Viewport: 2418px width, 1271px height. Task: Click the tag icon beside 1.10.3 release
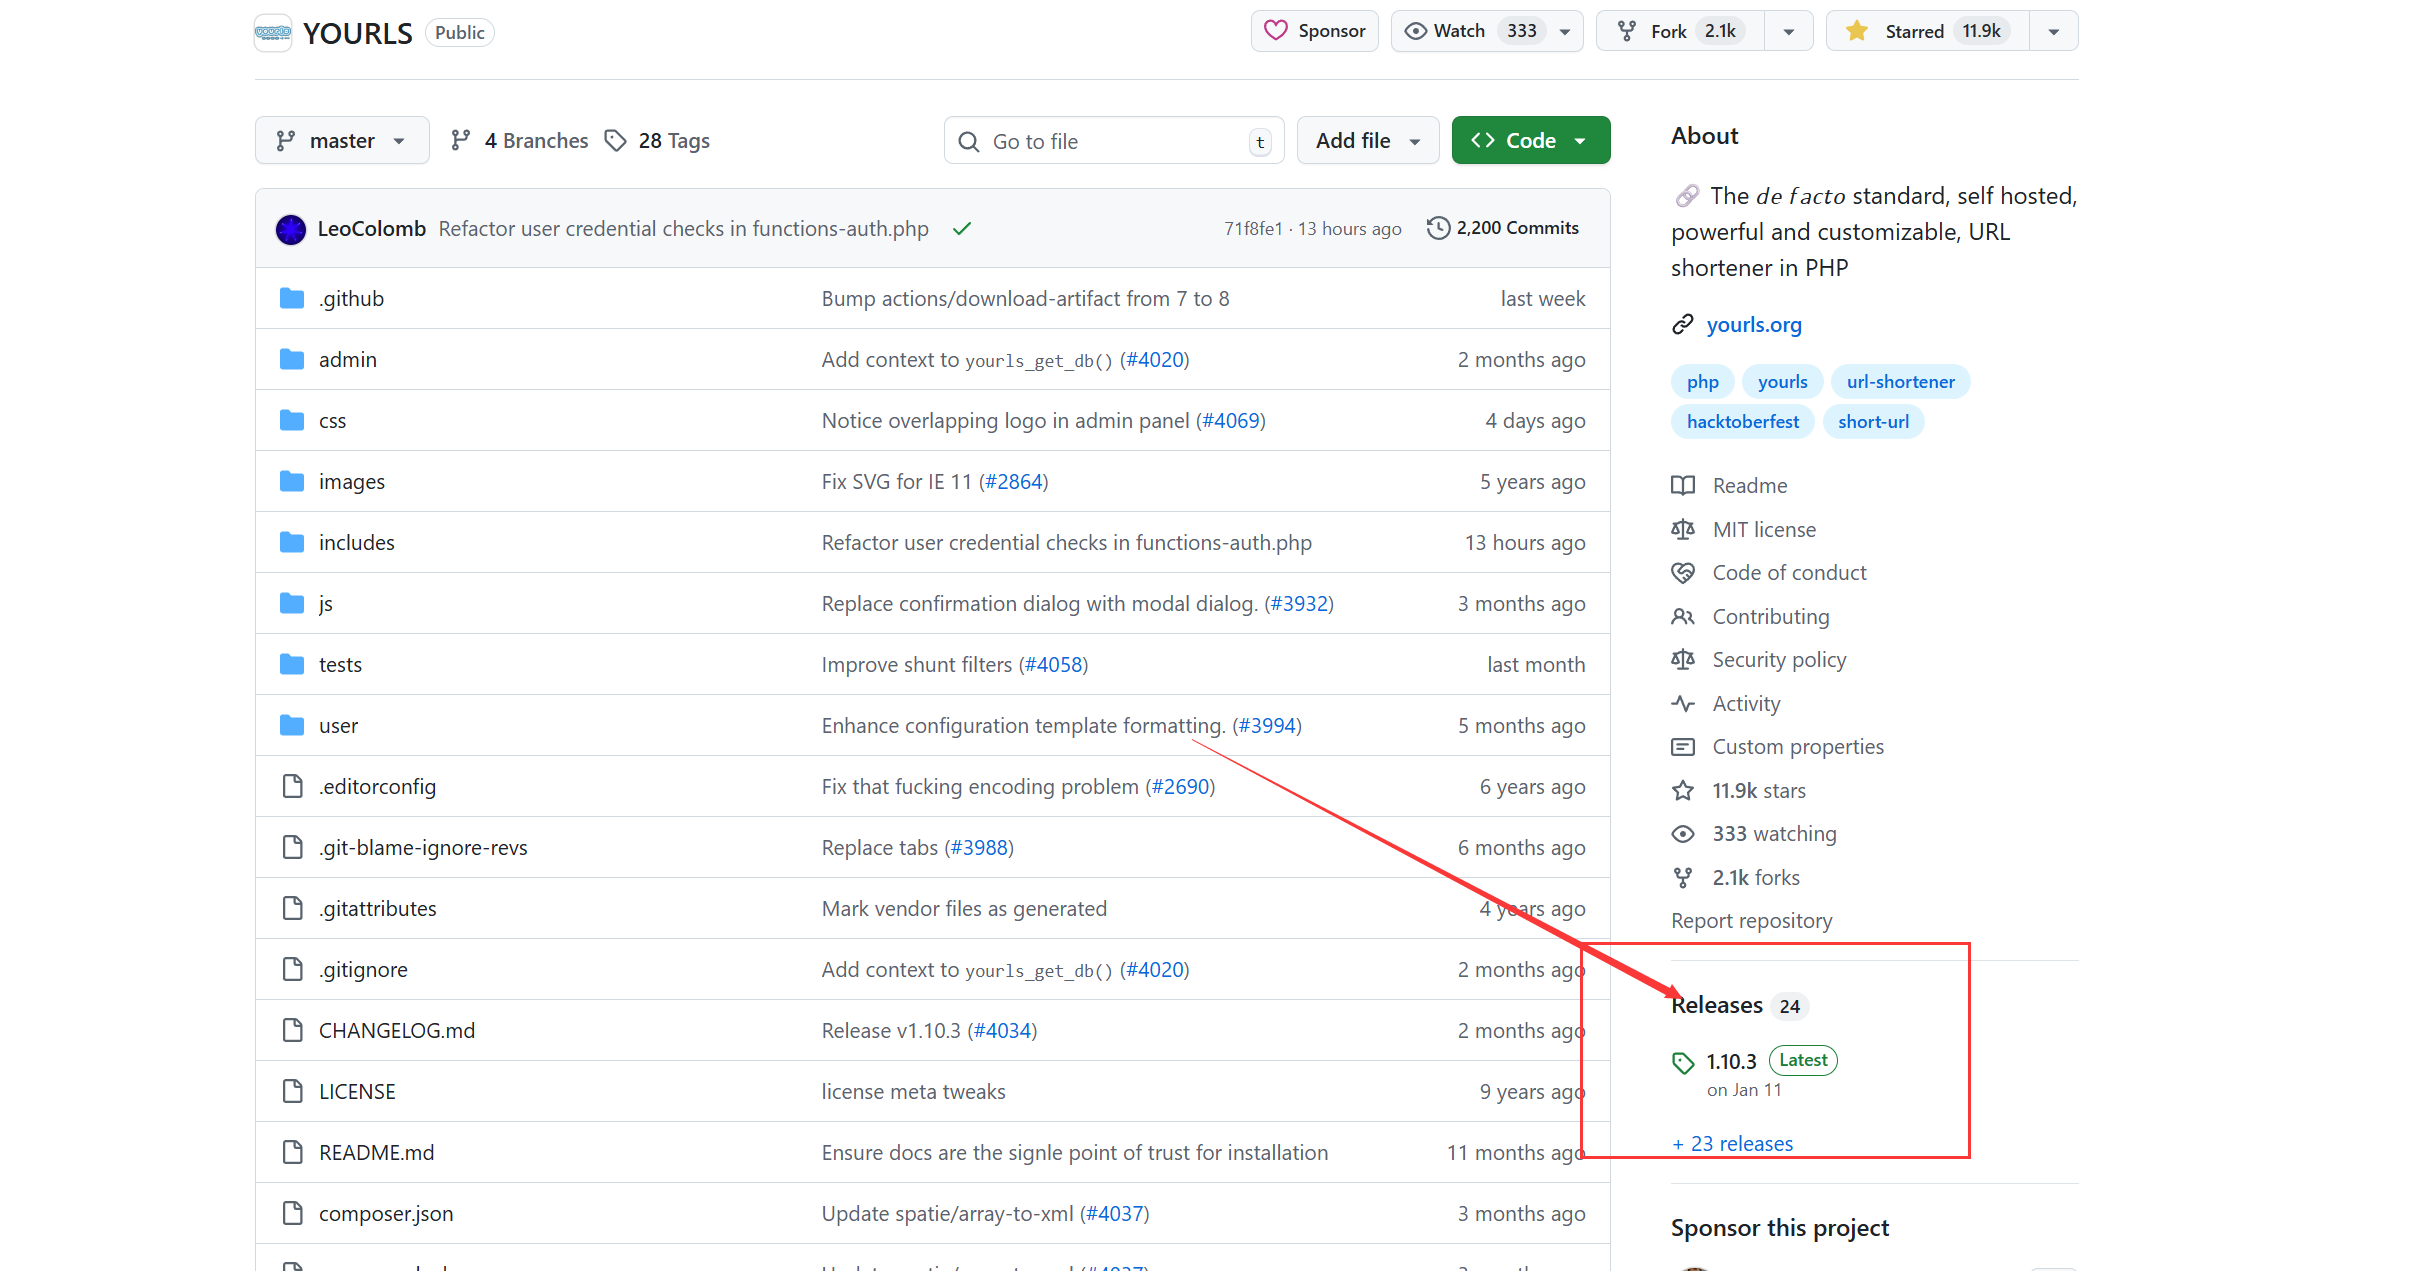point(1683,1063)
